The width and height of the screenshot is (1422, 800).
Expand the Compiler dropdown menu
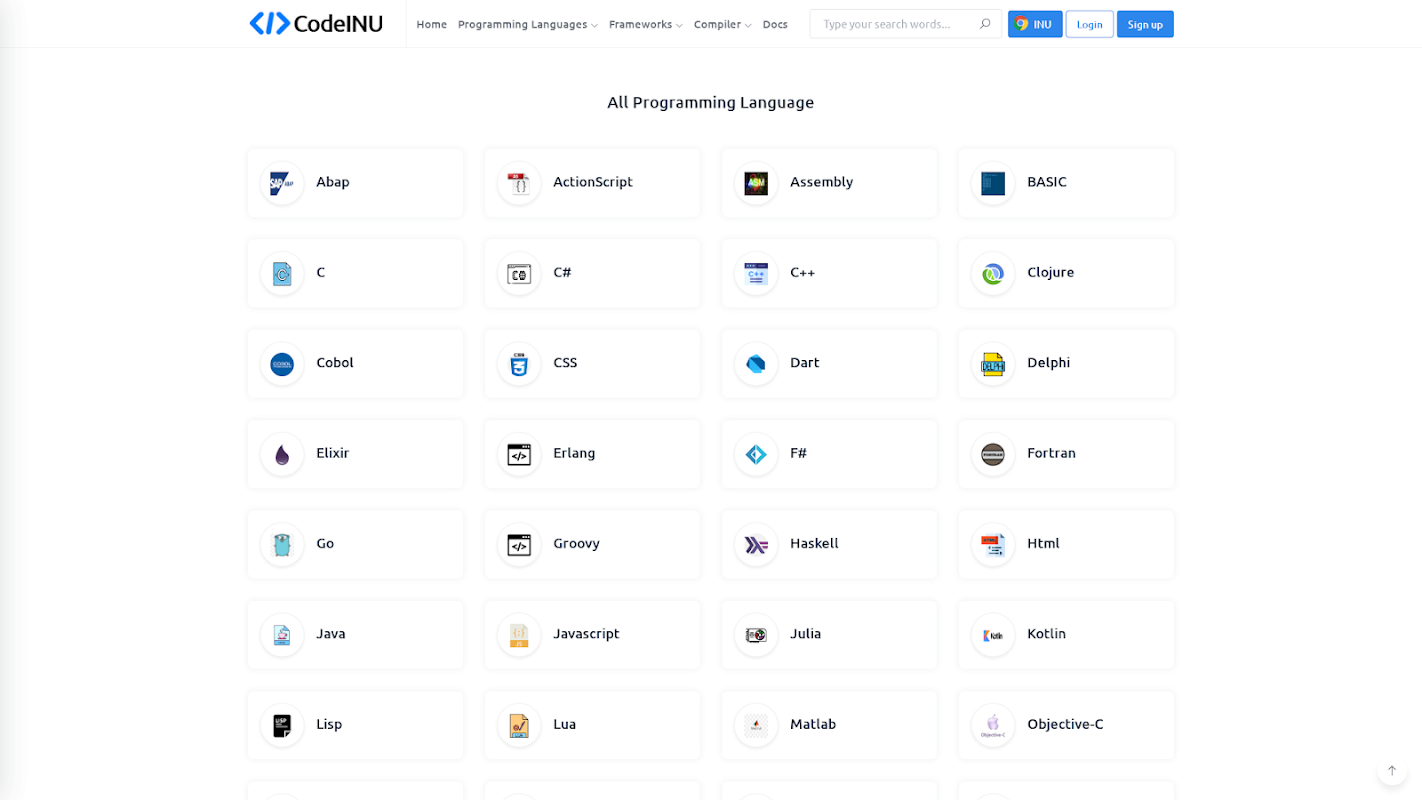point(723,24)
